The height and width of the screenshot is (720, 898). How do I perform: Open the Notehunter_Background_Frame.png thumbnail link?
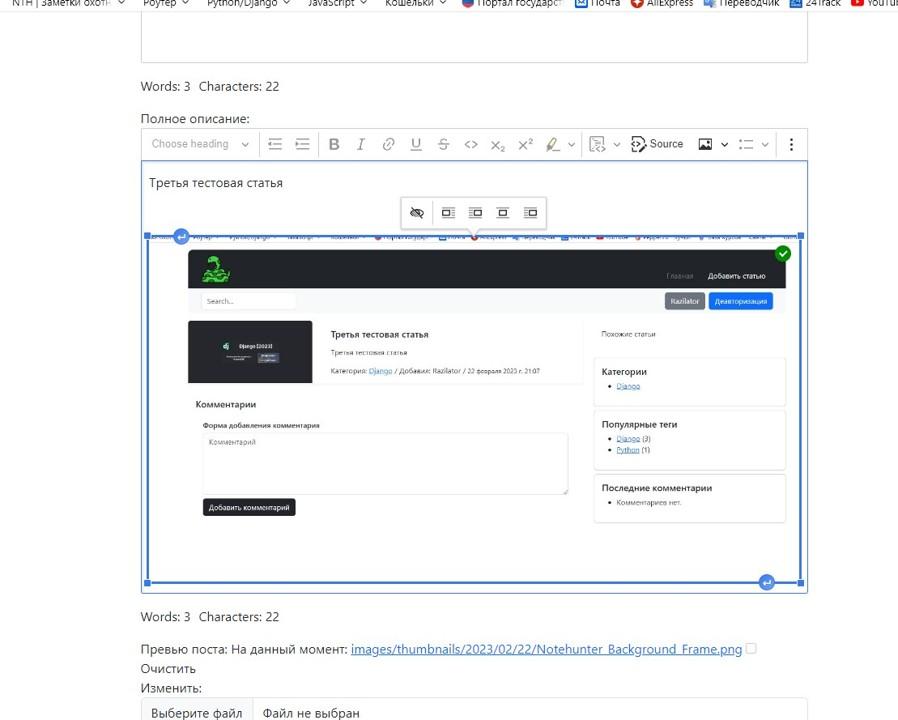pos(546,649)
